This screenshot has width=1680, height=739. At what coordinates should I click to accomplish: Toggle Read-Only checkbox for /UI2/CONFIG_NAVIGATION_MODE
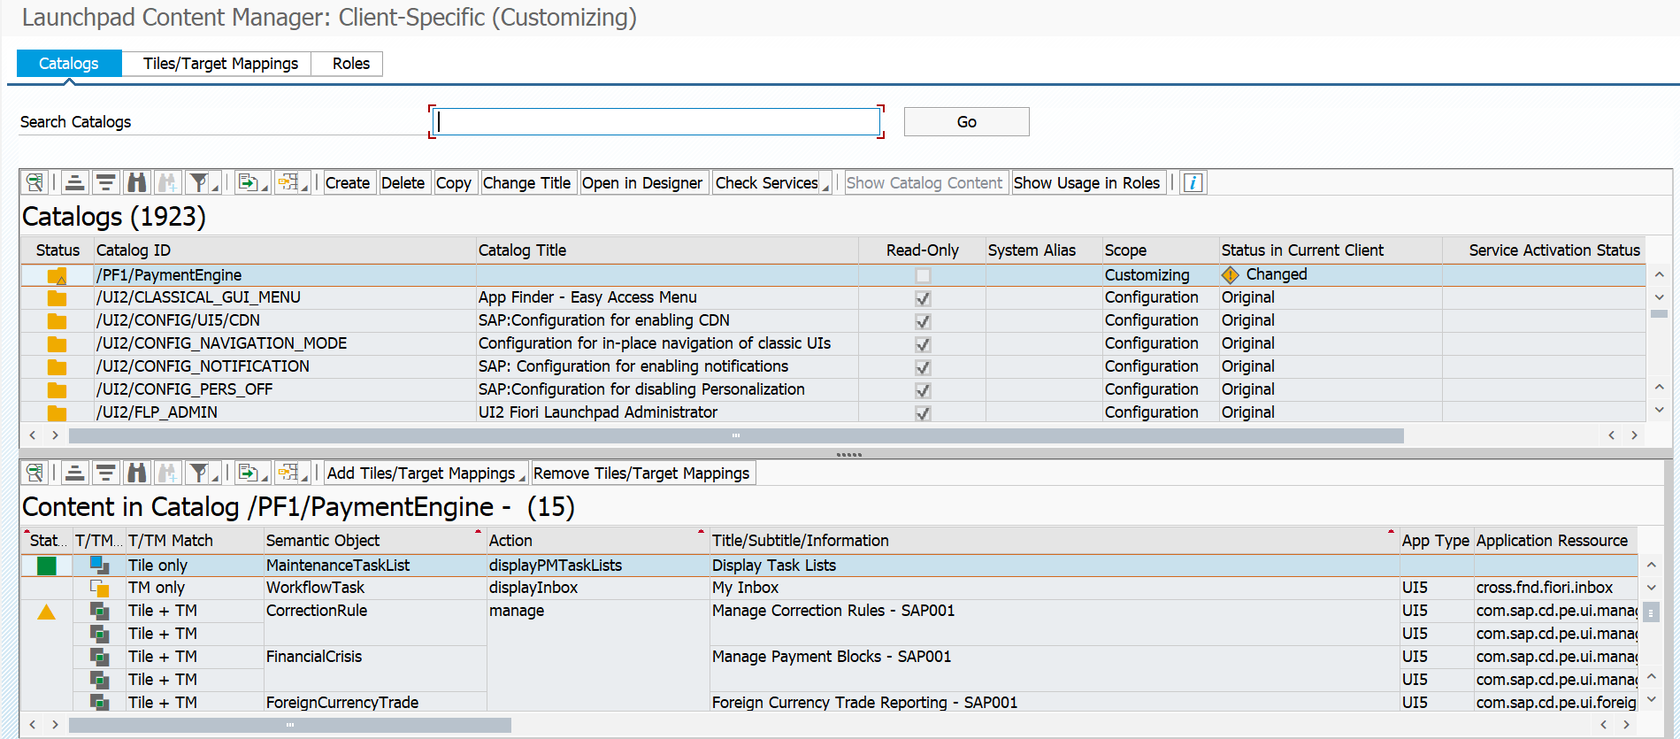point(923,344)
